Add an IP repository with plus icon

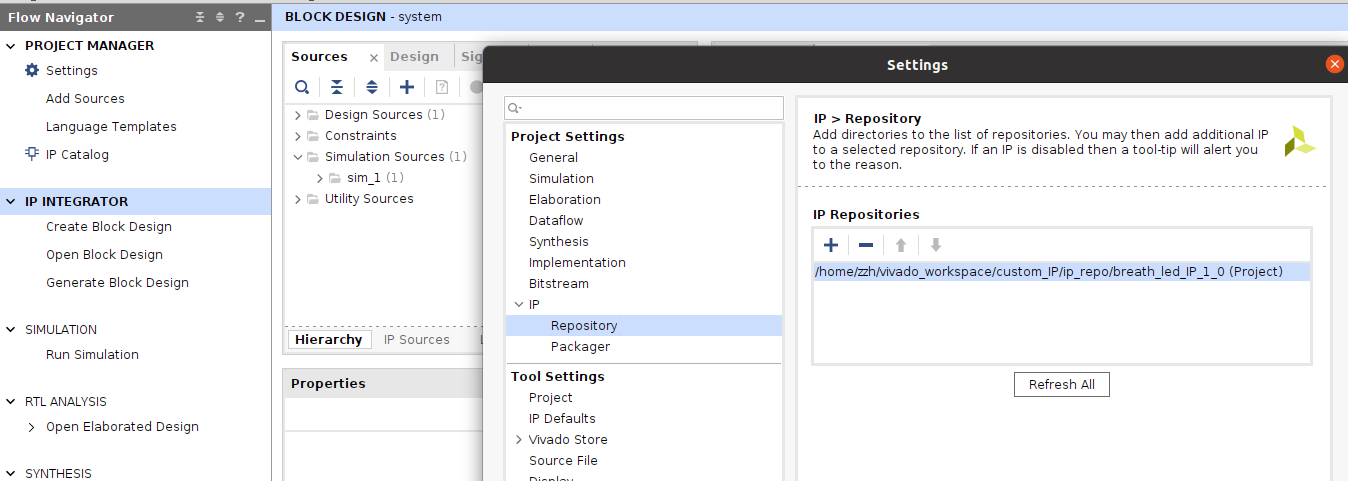[830, 245]
